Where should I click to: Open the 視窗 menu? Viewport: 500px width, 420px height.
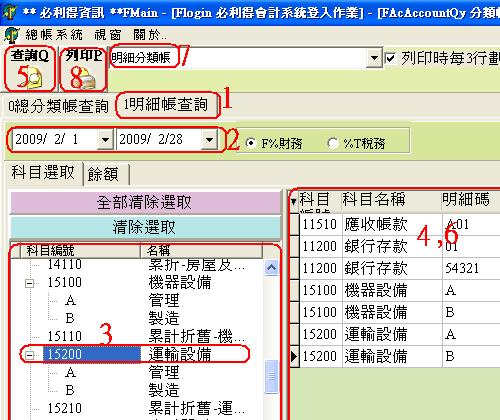[107, 35]
